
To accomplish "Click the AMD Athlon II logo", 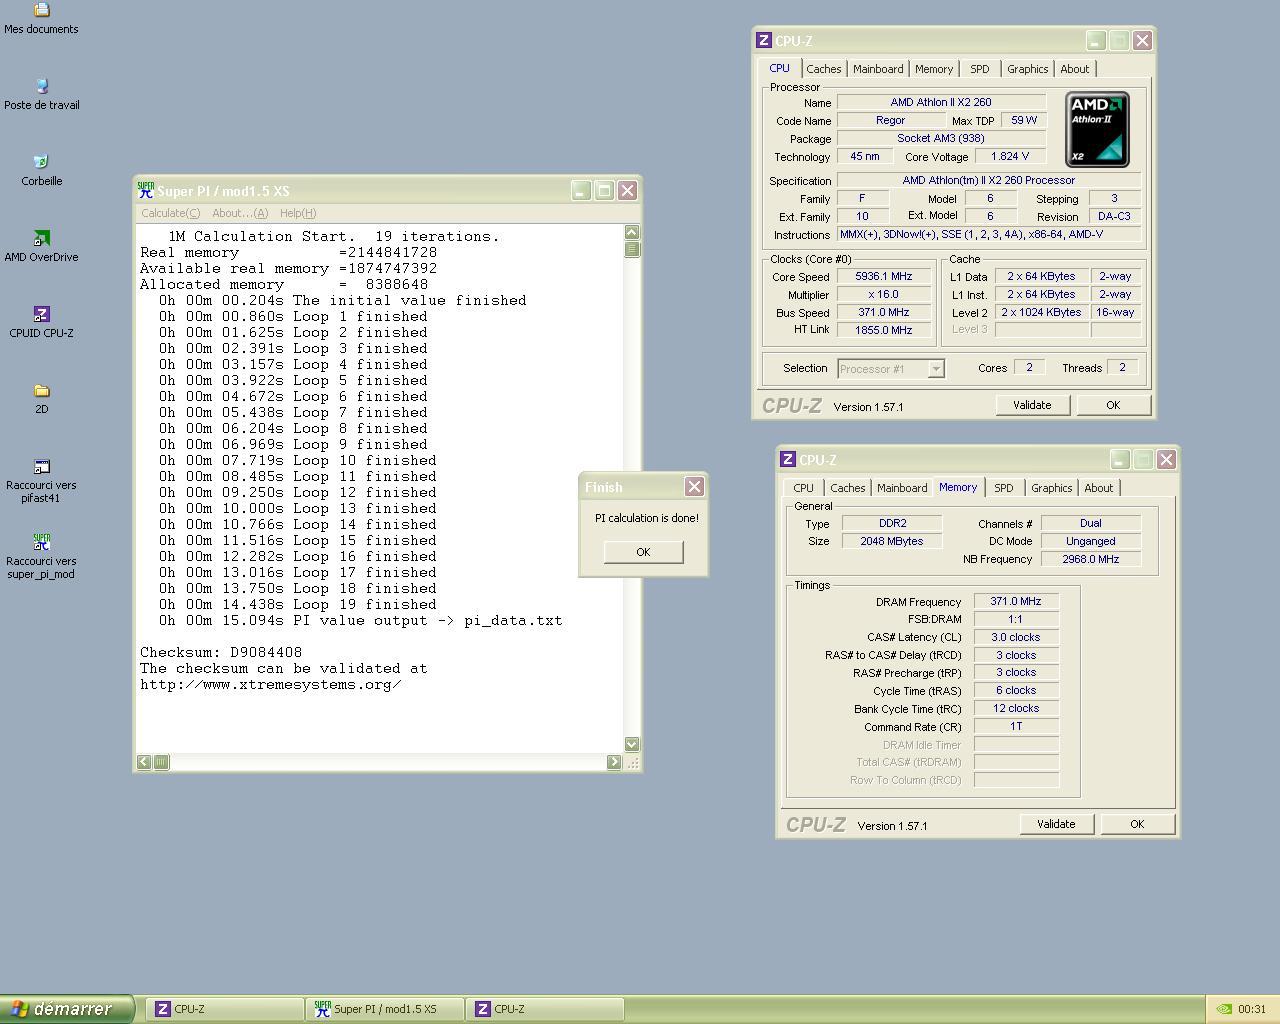I will 1097,129.
